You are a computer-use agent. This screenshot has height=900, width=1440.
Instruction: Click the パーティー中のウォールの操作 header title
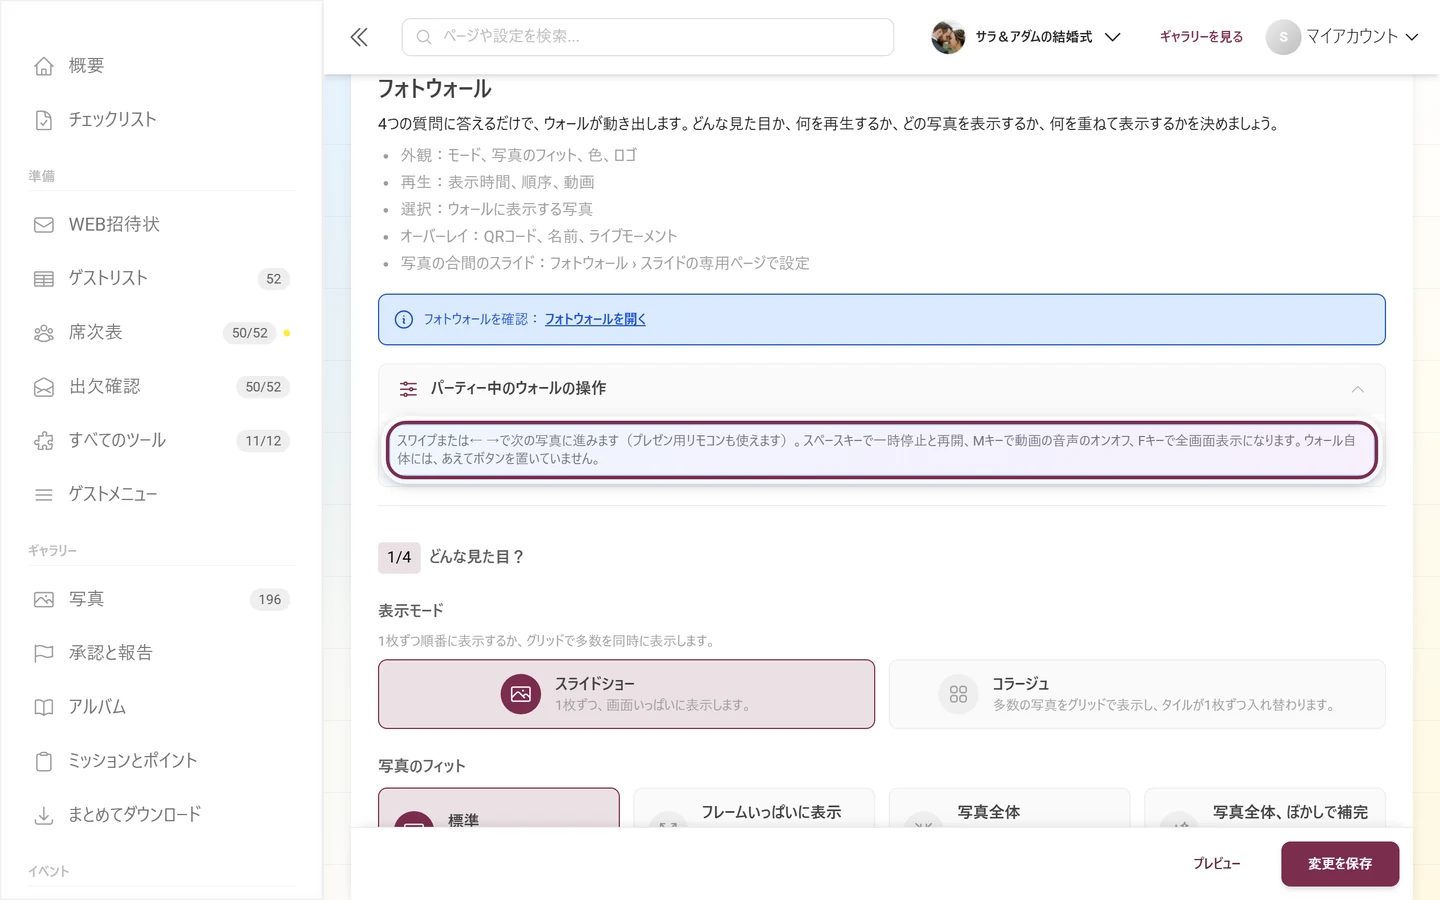tap(518, 389)
